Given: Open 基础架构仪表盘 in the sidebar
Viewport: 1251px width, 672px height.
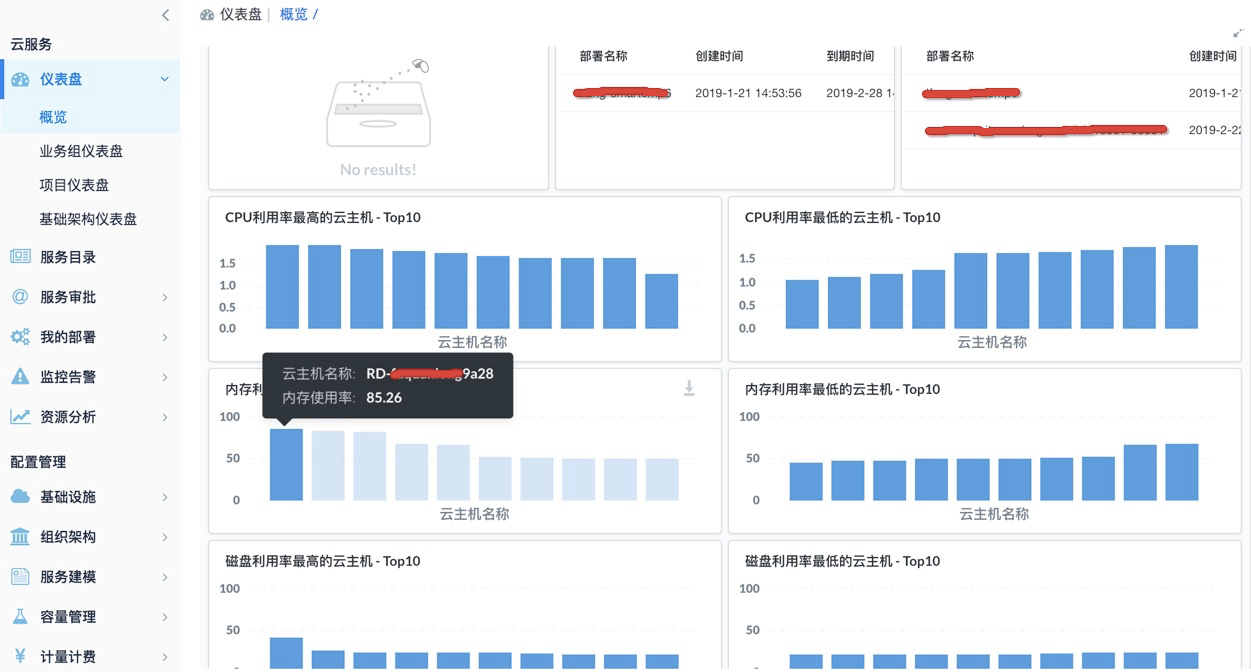Looking at the screenshot, I should 88,219.
